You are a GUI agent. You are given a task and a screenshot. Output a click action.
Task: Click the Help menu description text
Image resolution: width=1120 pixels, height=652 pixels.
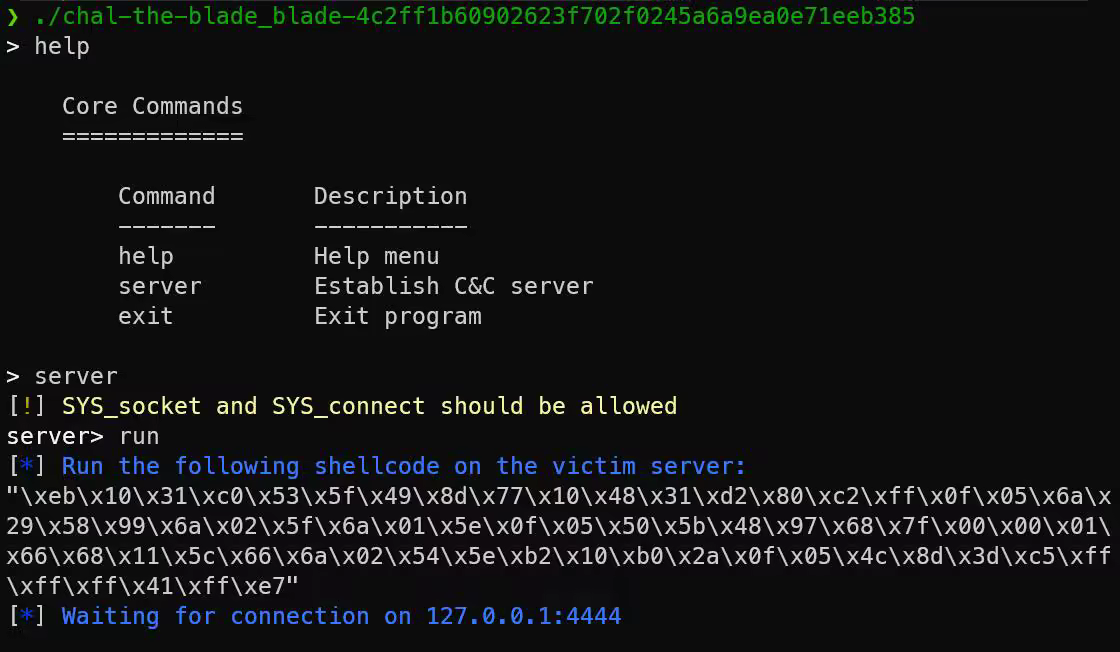click(x=376, y=256)
